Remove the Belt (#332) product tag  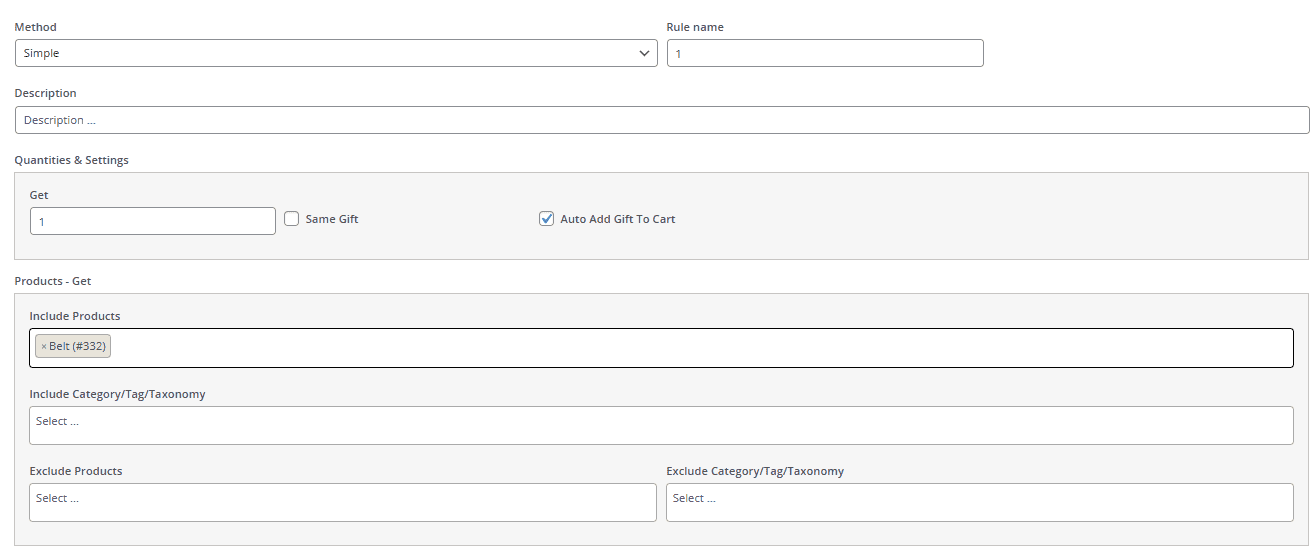click(43, 347)
